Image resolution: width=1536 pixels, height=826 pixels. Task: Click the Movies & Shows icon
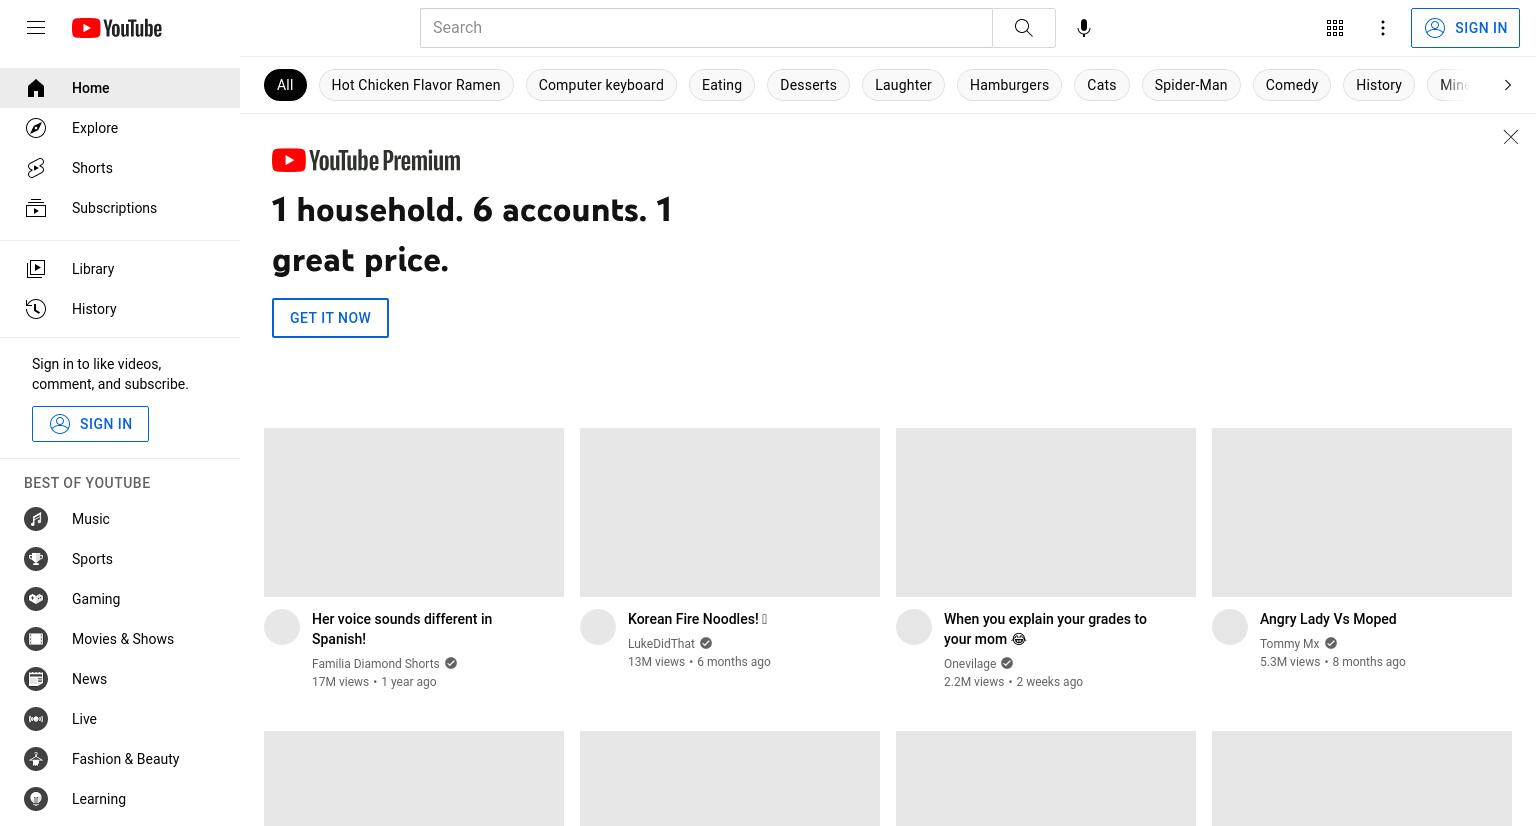tap(36, 639)
